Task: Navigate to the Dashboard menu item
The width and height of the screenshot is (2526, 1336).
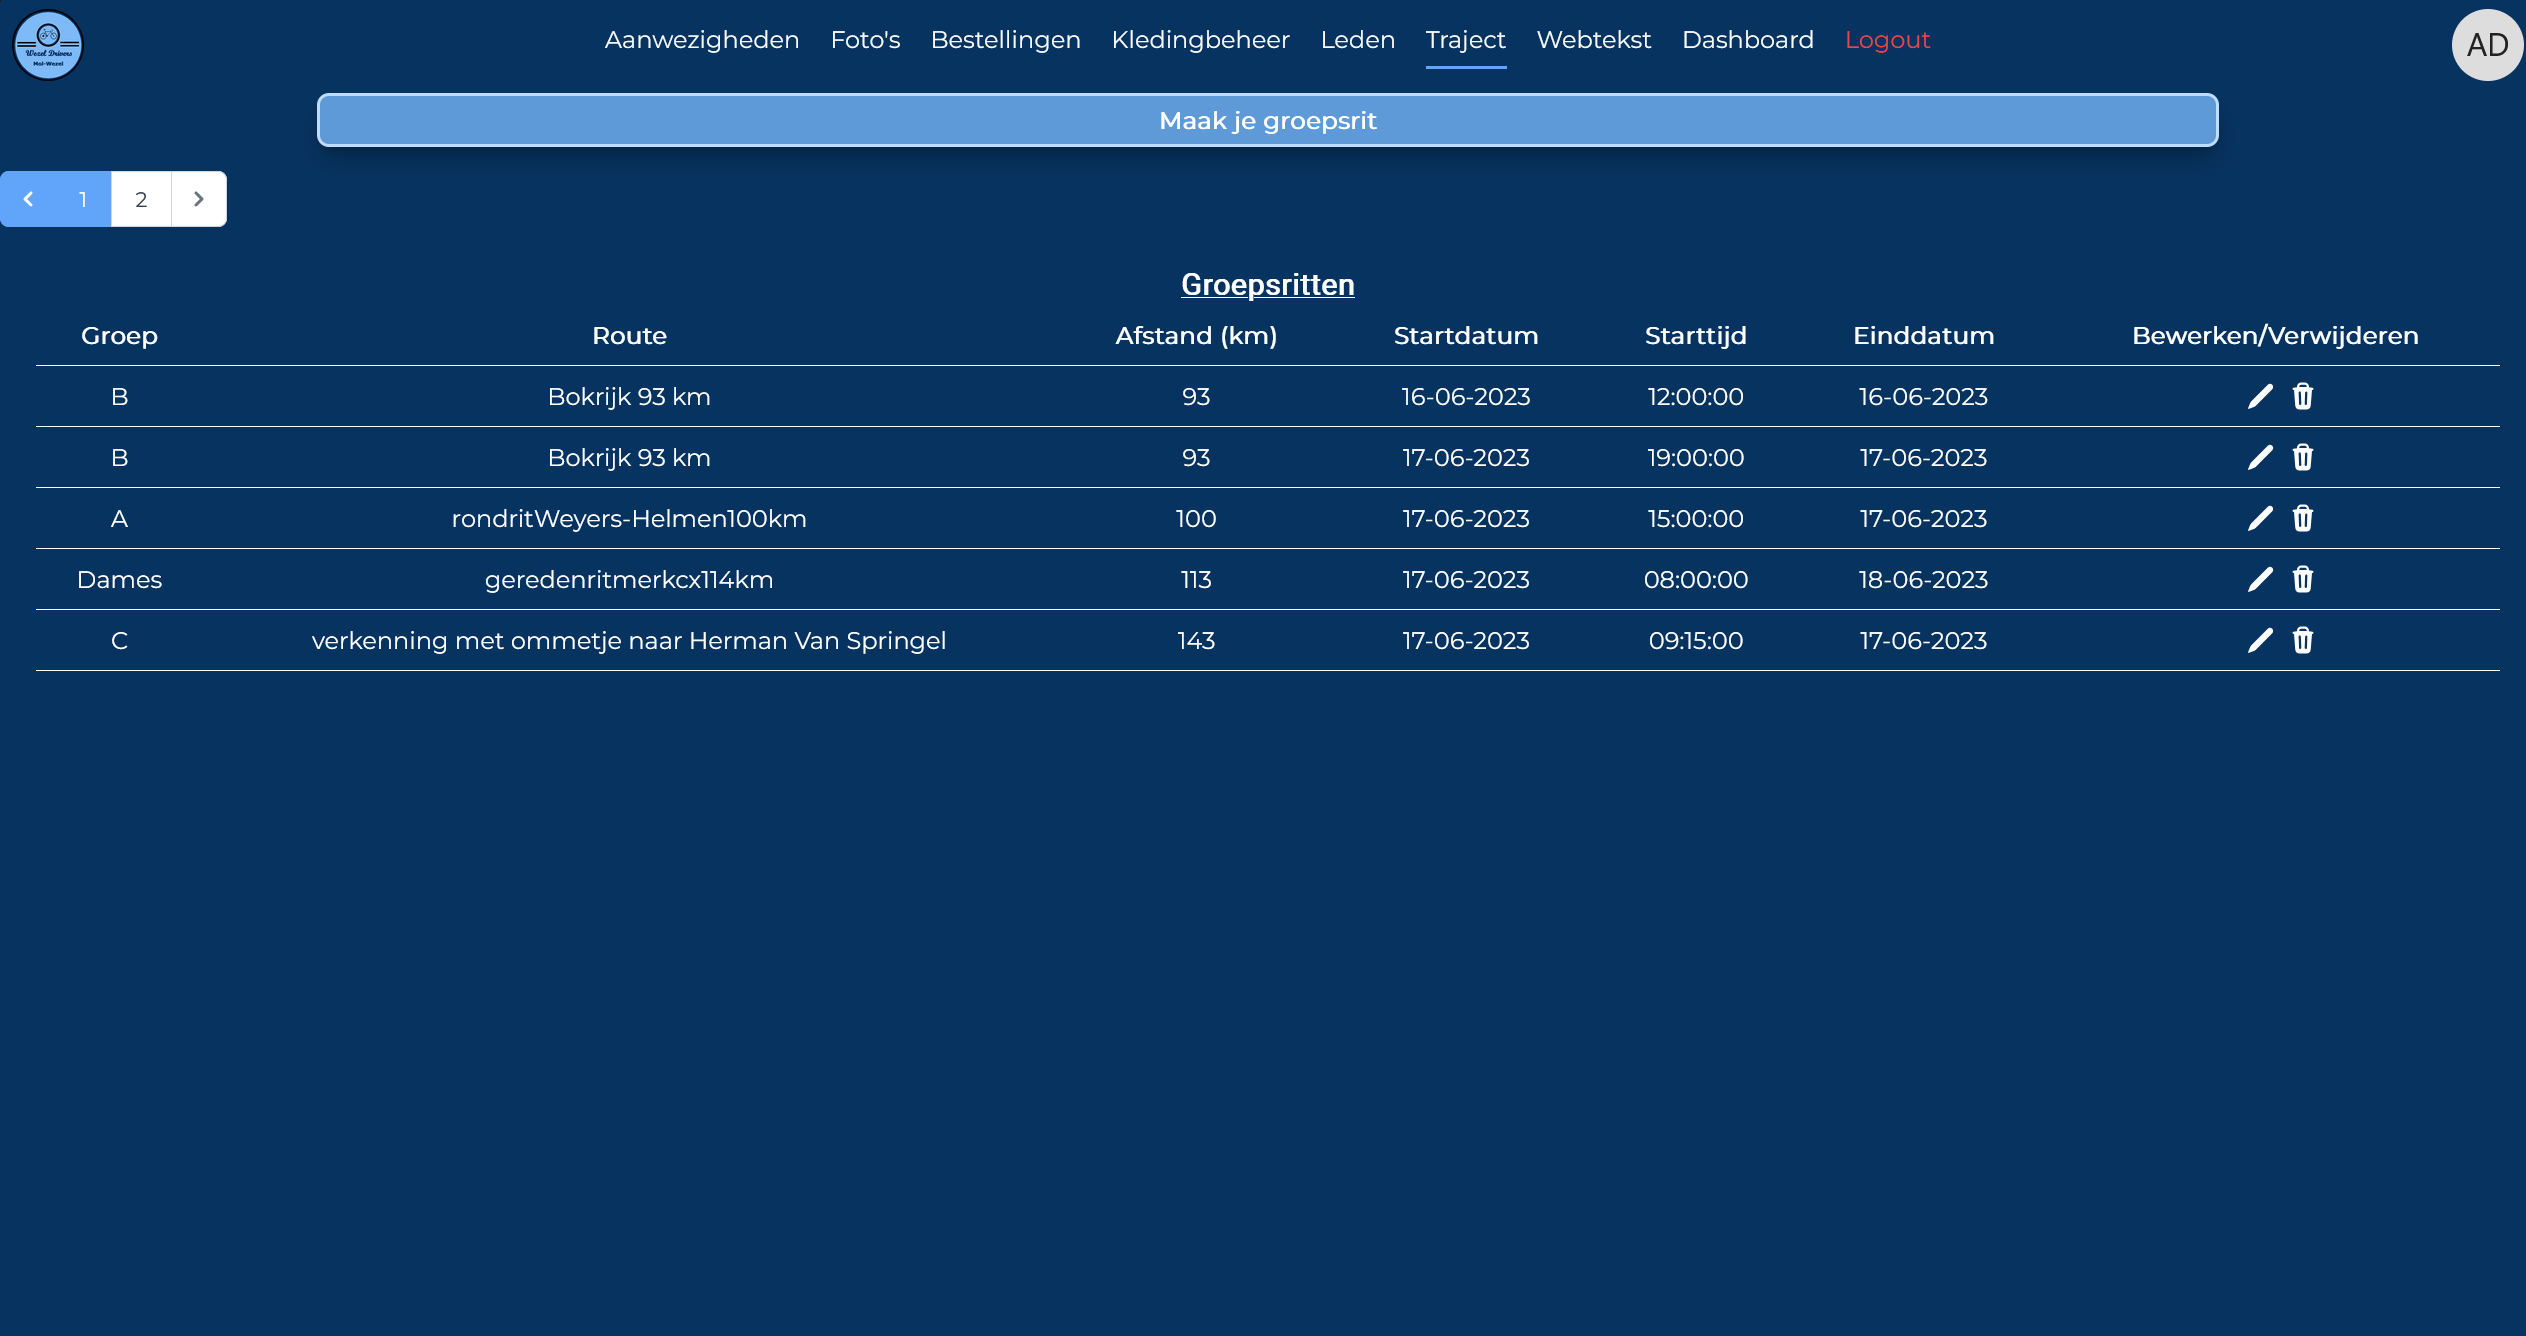Action: (x=1747, y=40)
